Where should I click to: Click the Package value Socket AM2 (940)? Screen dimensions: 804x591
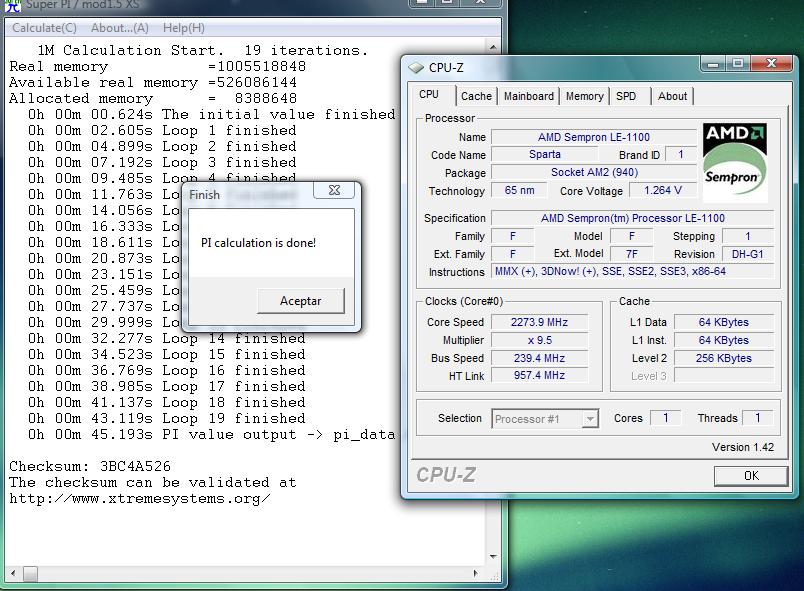(593, 172)
